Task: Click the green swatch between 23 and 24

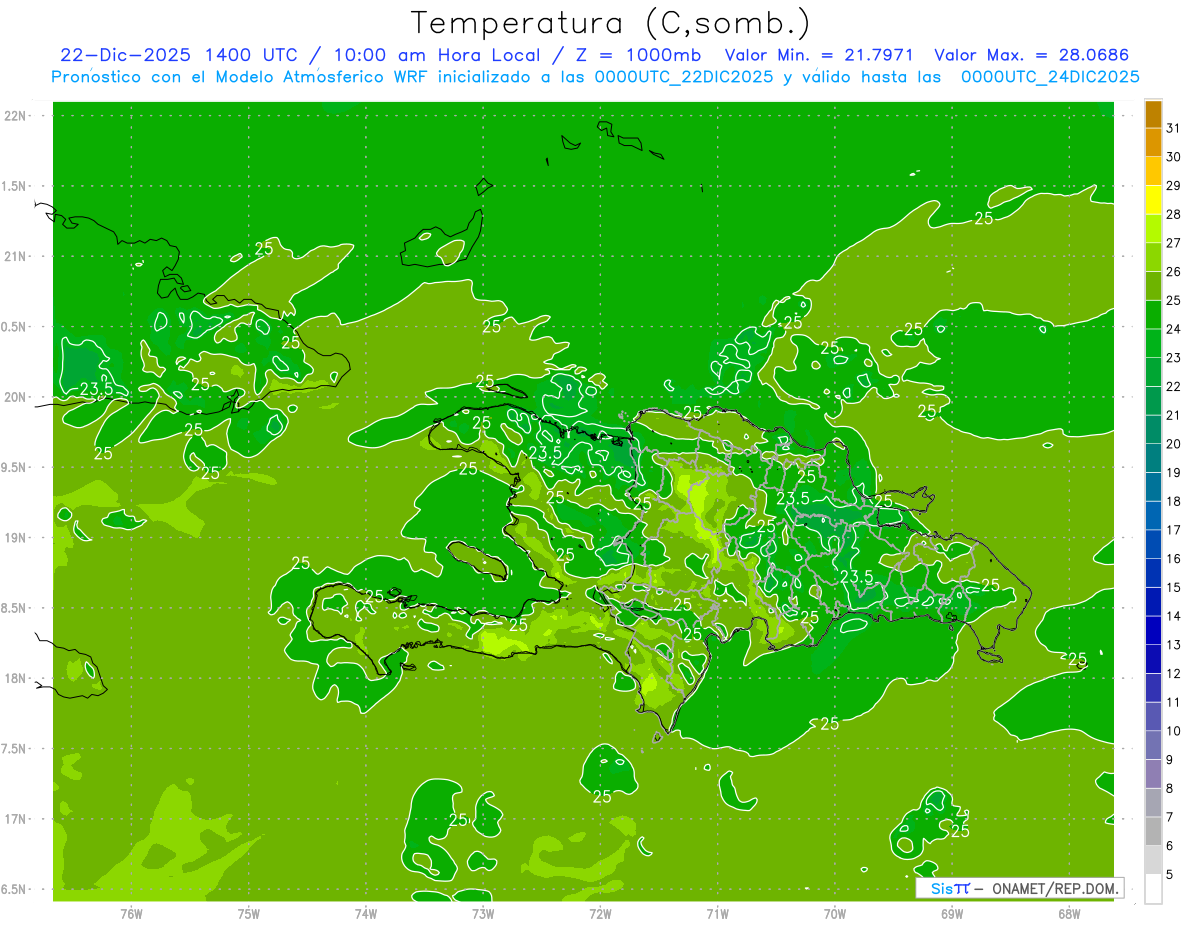Action: pyautogui.click(x=1153, y=343)
